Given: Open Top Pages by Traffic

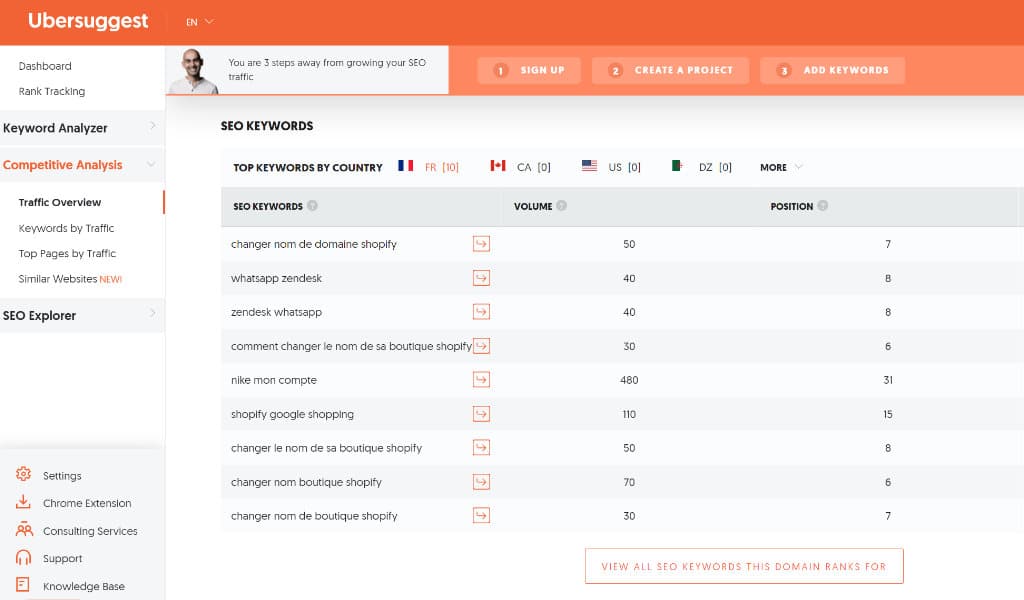Looking at the screenshot, I should (x=67, y=253).
